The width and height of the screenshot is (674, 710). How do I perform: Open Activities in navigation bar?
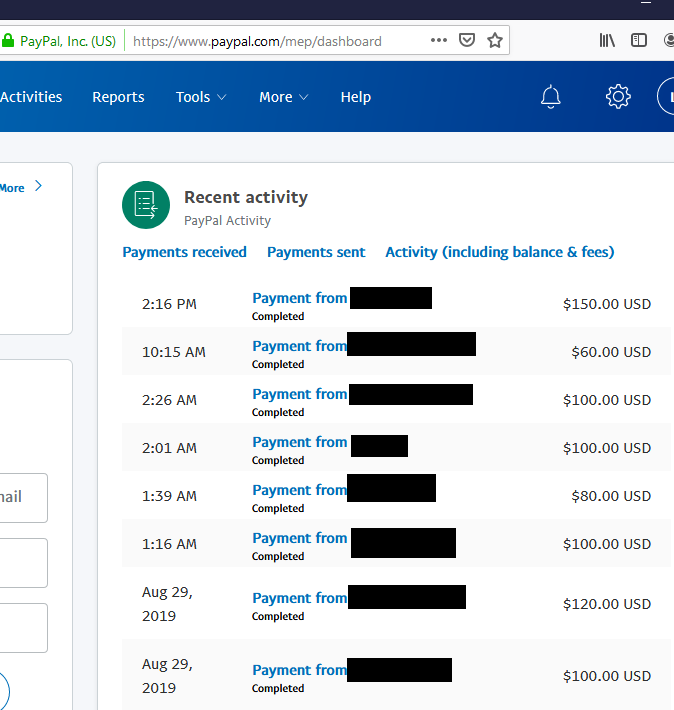click(x=31, y=97)
